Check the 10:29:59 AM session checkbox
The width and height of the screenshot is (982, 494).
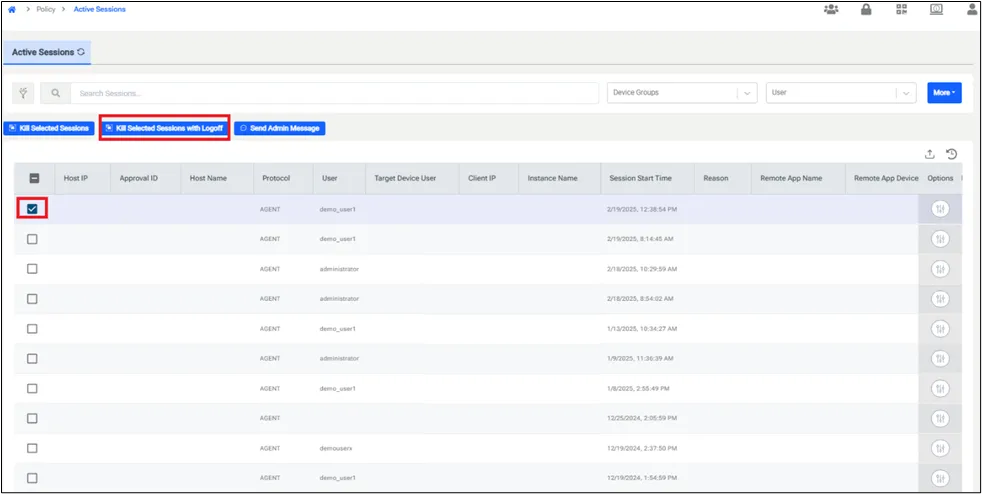[x=33, y=269]
